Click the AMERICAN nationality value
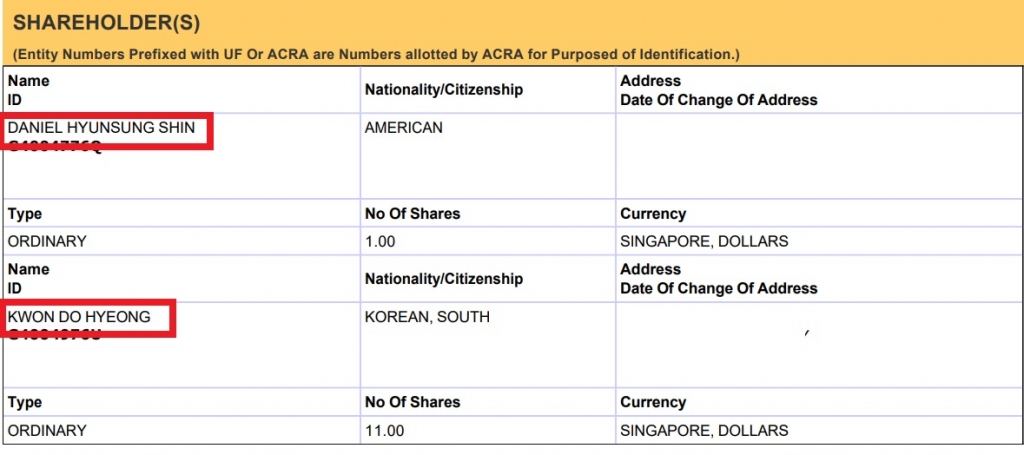The width and height of the screenshot is (1024, 455). point(404,128)
